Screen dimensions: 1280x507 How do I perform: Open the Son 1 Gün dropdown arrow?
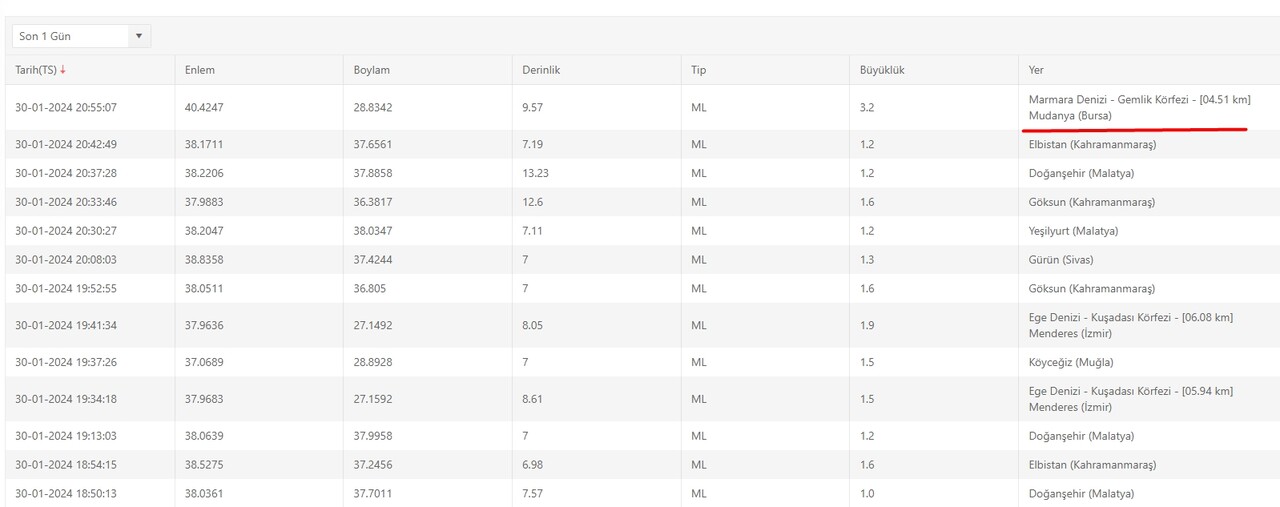point(139,36)
